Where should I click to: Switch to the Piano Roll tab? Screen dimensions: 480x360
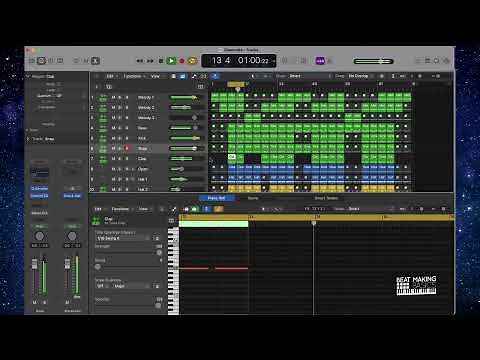pyautogui.click(x=217, y=198)
